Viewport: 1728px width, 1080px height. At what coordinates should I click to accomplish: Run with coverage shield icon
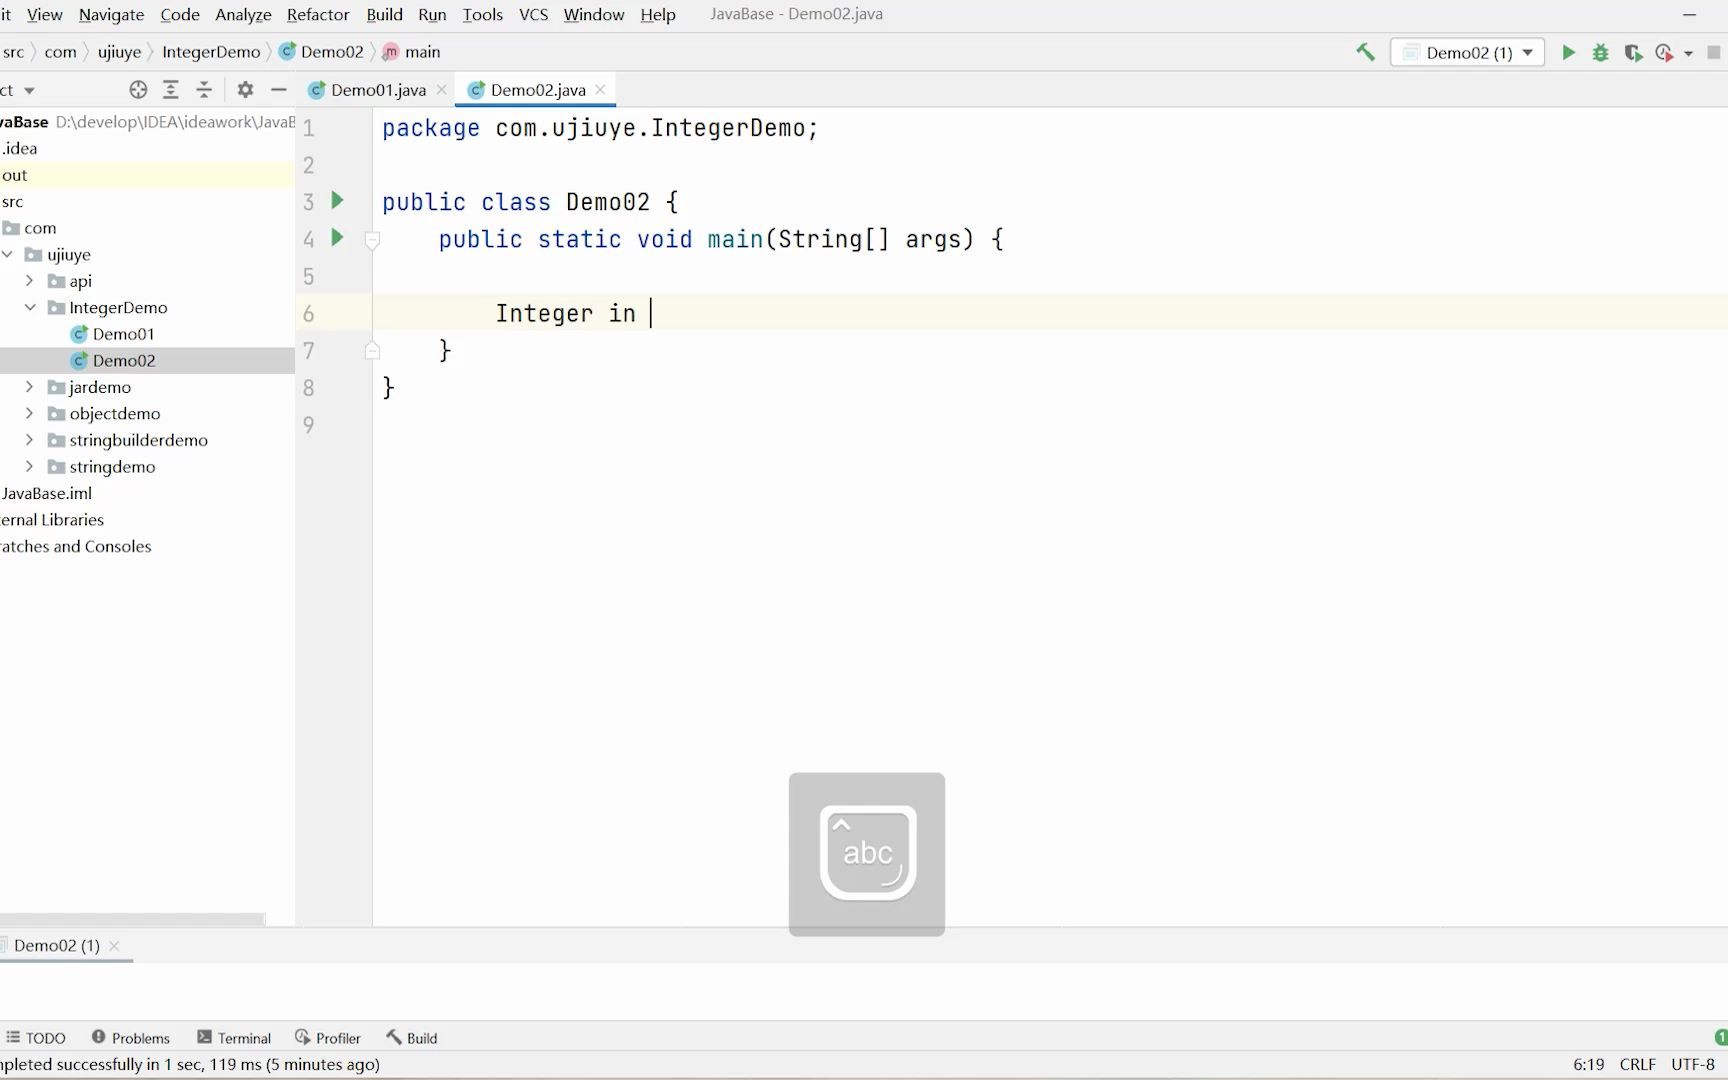1633,52
